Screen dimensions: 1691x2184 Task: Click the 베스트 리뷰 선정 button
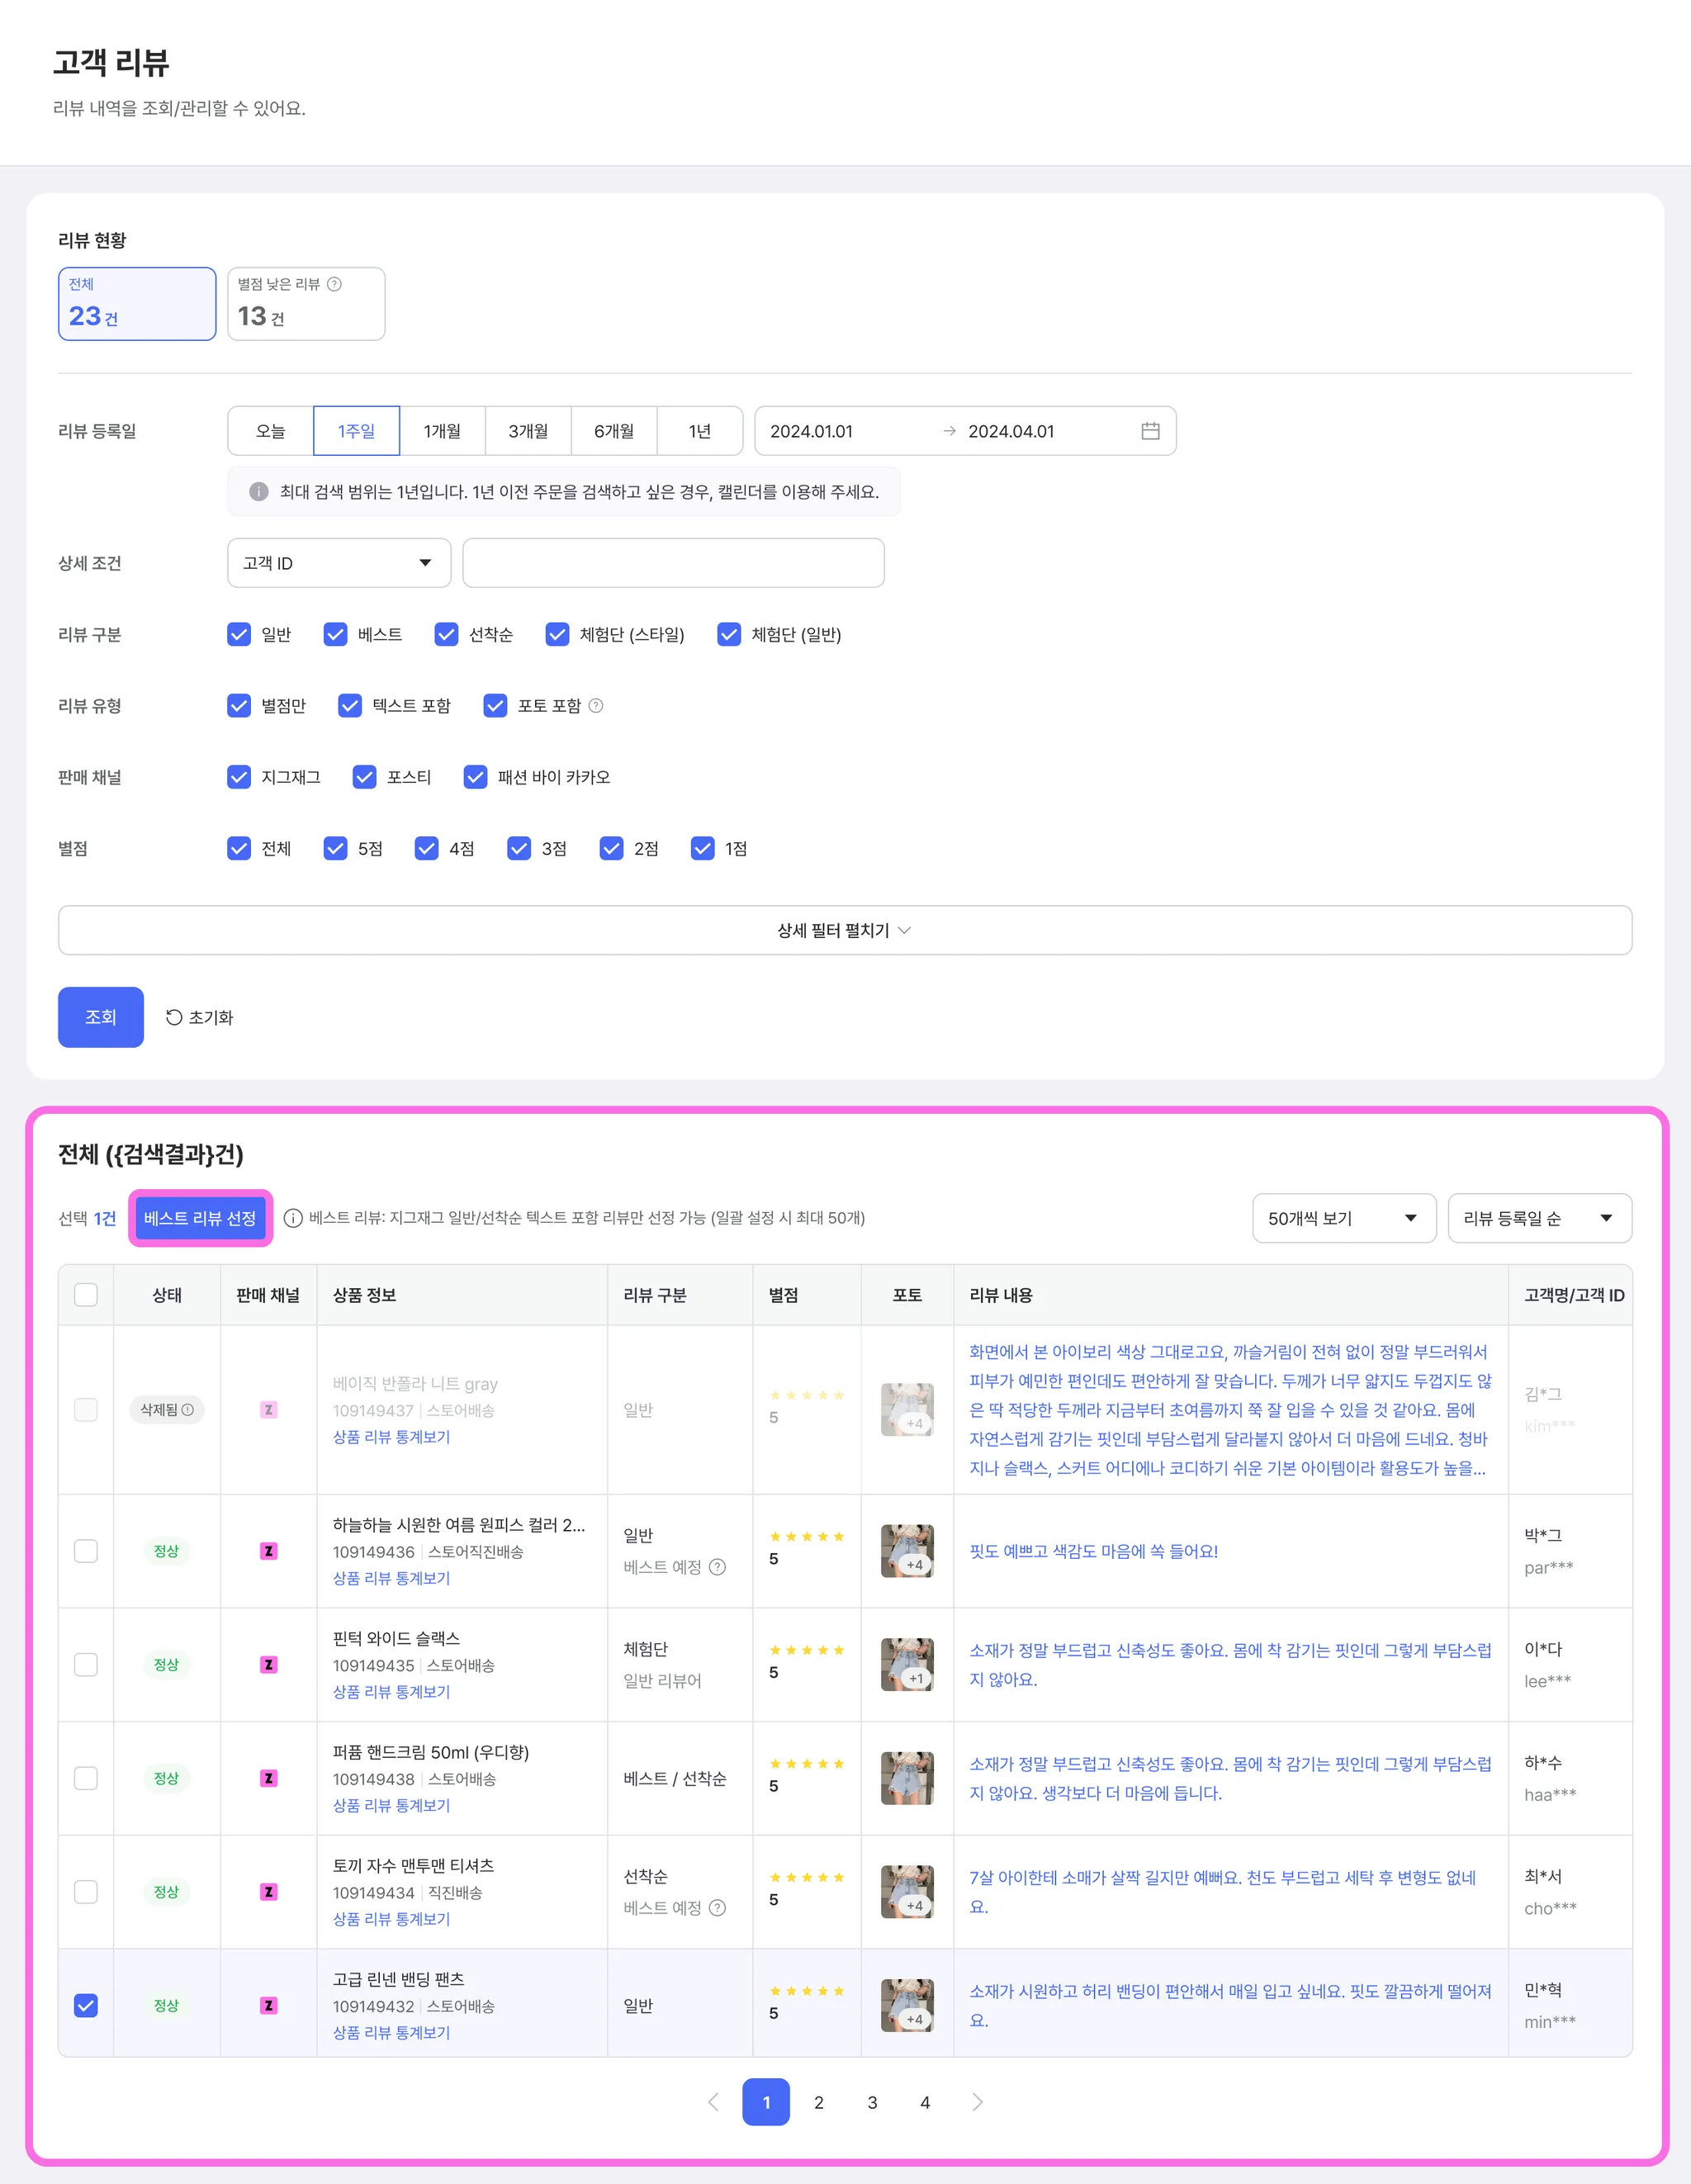point(200,1218)
